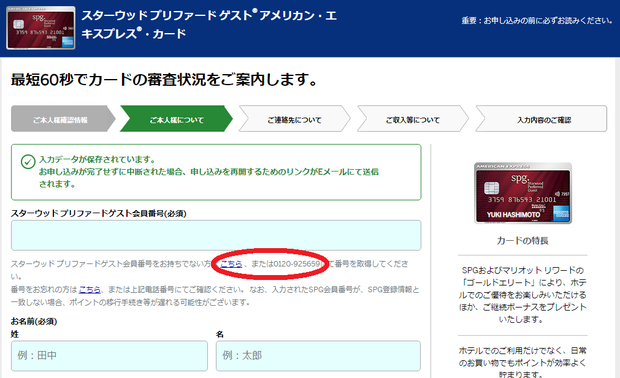Viewport: 620px width, 378px height.
Task: Select the 入力内容のご確認 step
Action: [542, 119]
